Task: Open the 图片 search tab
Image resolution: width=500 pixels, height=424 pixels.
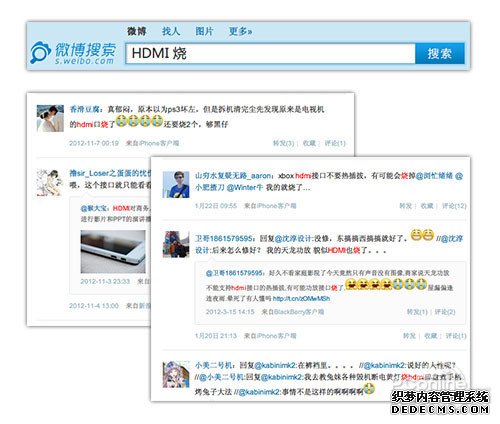Action: pos(204,31)
